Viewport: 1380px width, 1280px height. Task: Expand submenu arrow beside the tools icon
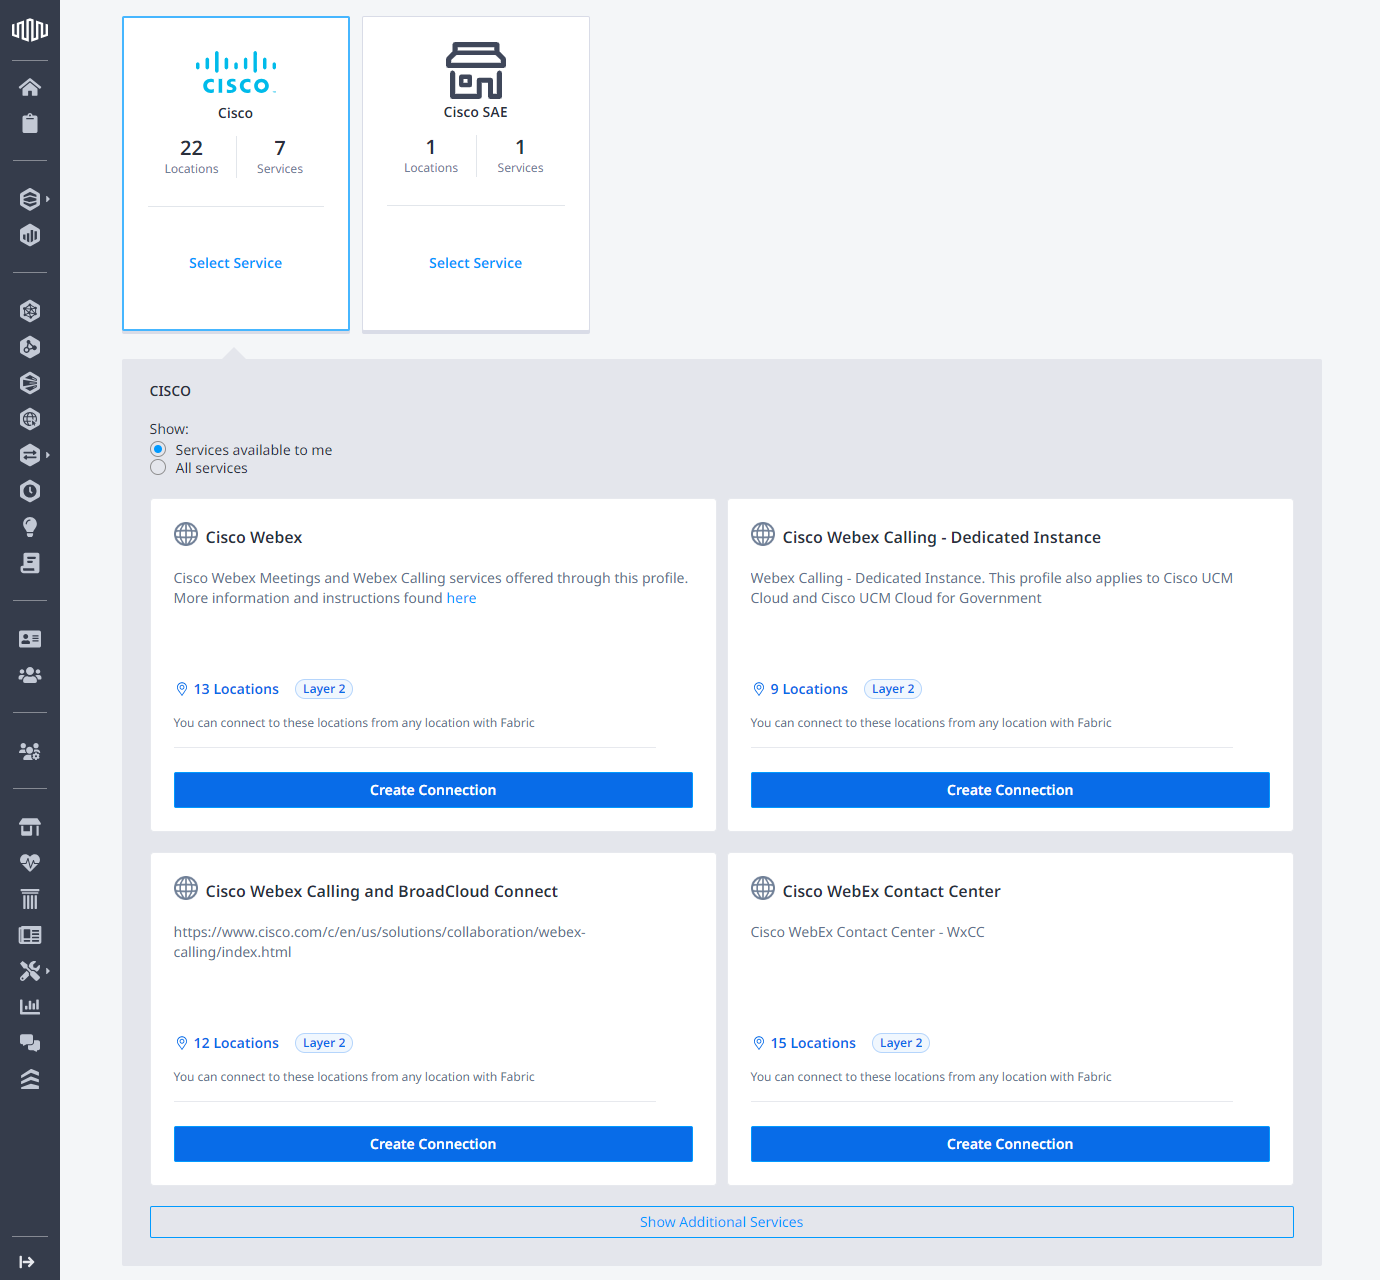pyautogui.click(x=48, y=971)
